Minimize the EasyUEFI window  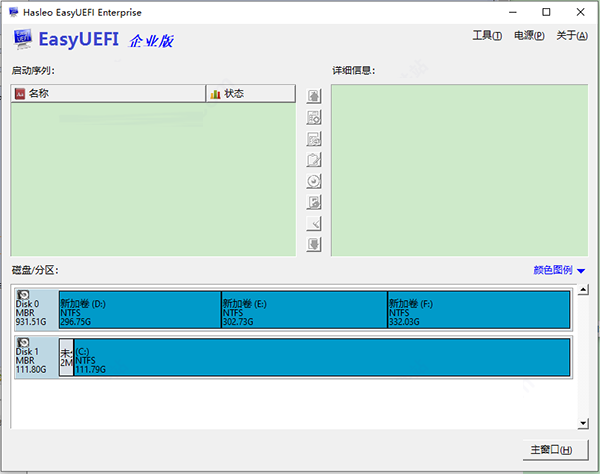tap(513, 12)
